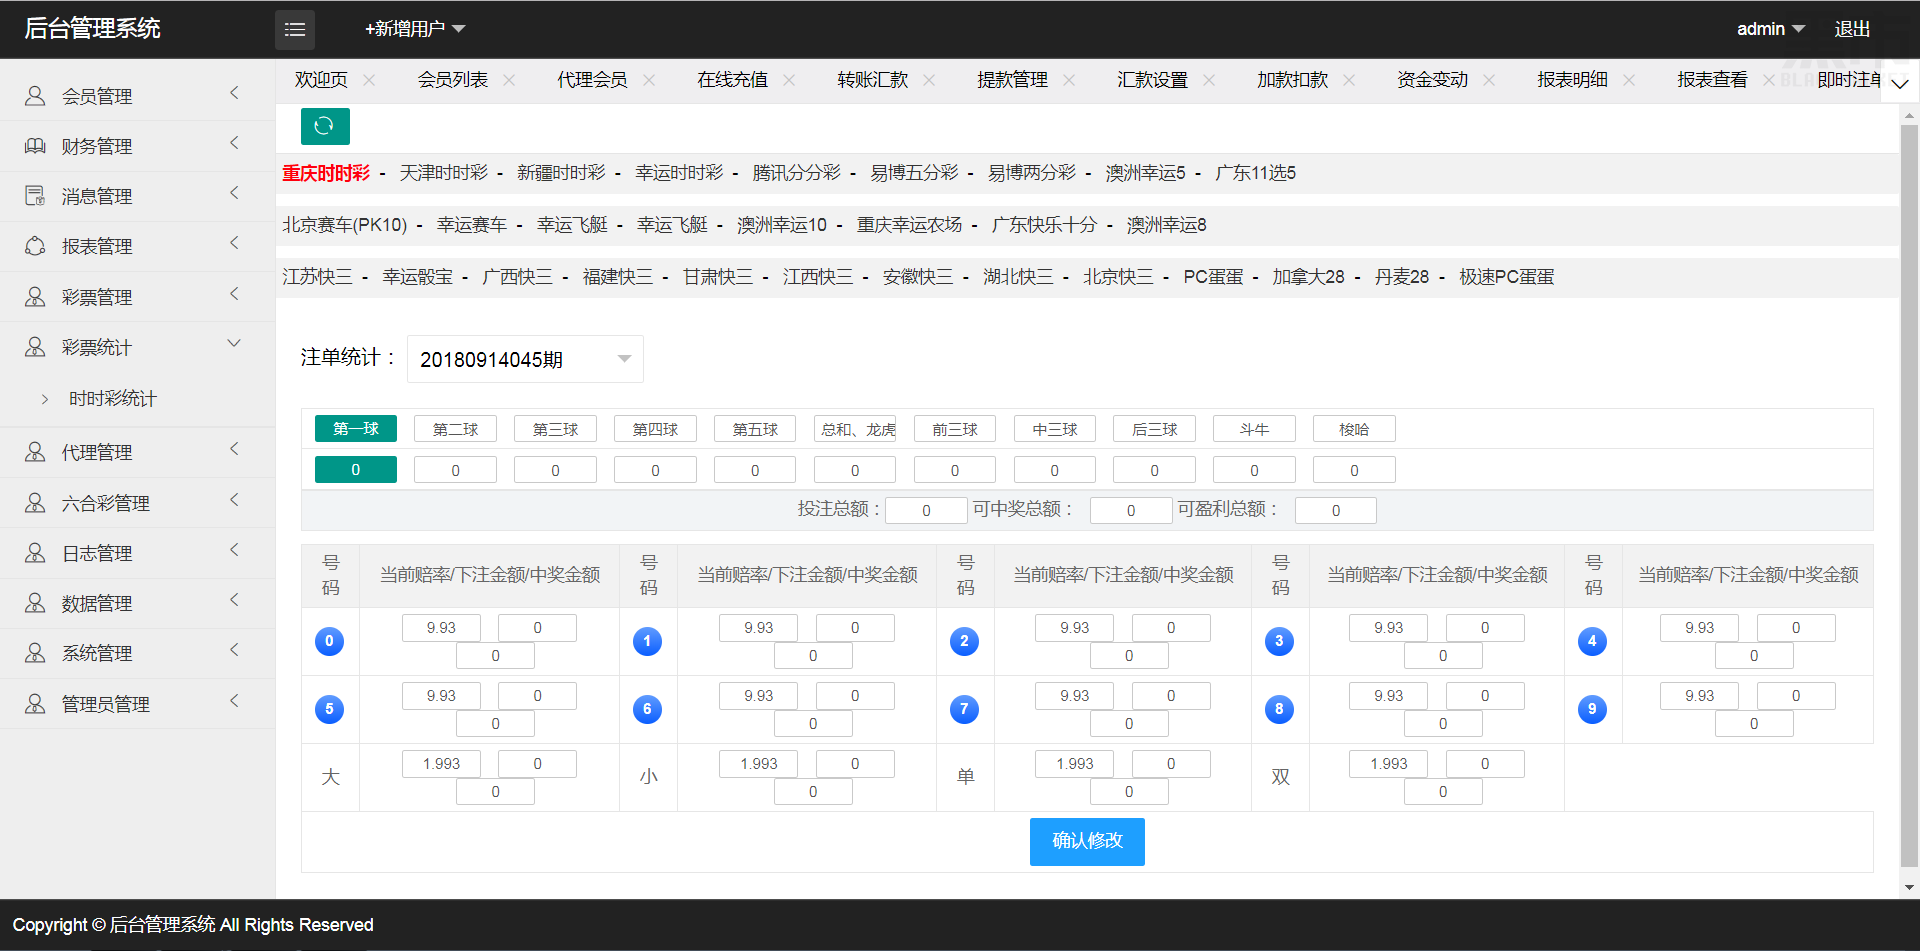This screenshot has width=1920, height=951.
Task: Click the 数据管理 person icon
Action: point(35,603)
